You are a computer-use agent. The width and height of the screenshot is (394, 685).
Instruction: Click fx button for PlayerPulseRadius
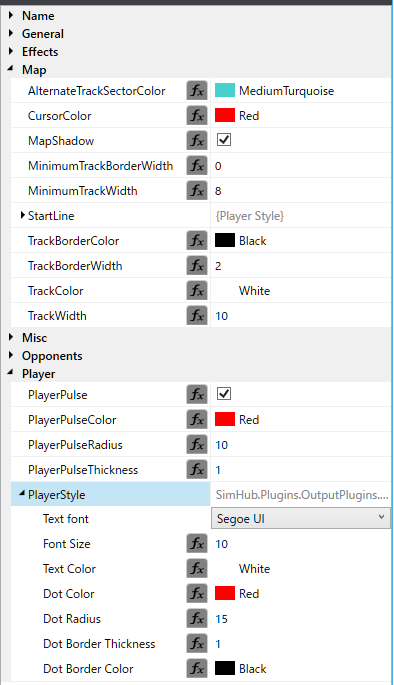click(x=197, y=445)
